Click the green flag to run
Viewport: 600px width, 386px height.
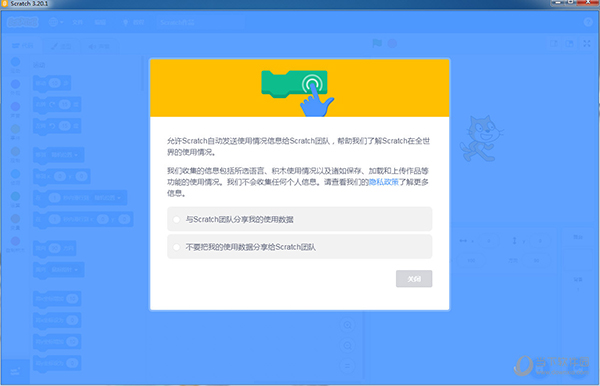pyautogui.click(x=377, y=43)
